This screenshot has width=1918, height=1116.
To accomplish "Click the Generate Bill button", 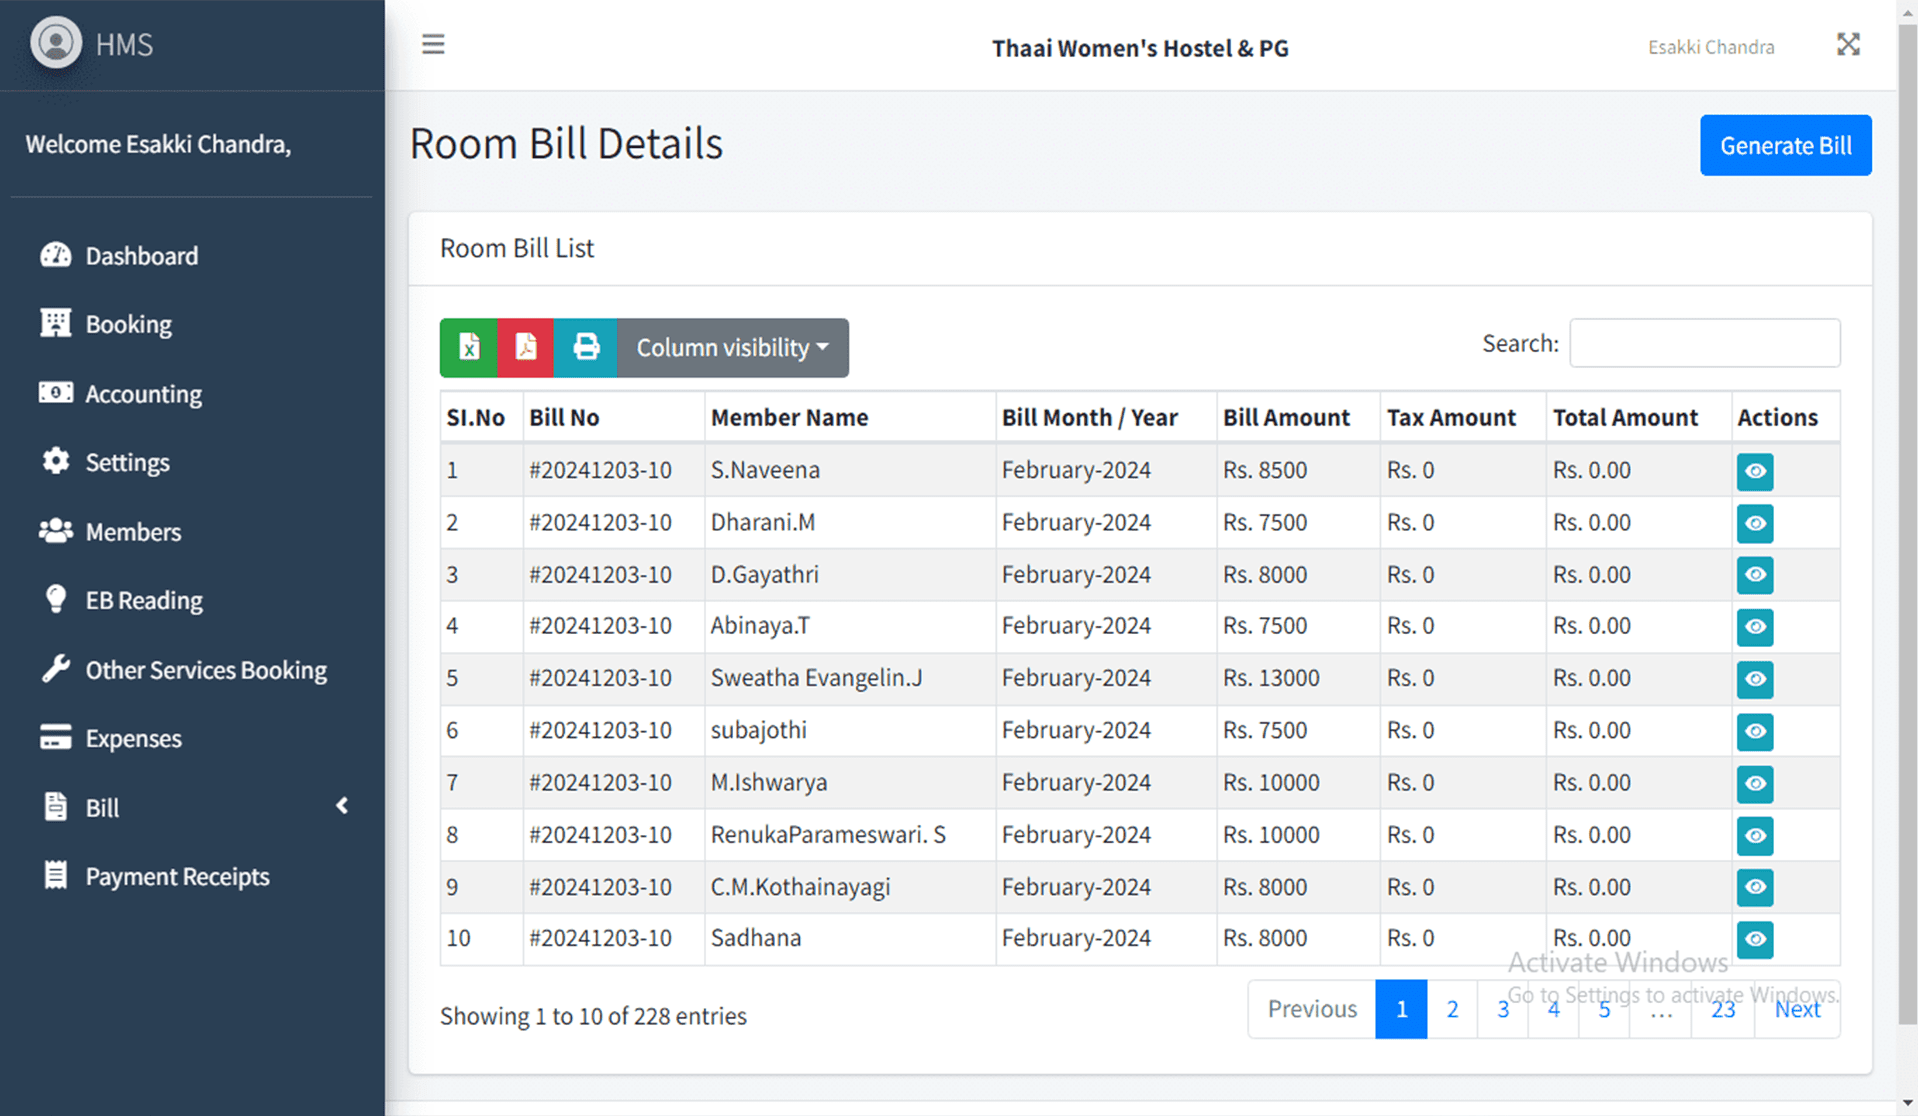I will coord(1785,145).
